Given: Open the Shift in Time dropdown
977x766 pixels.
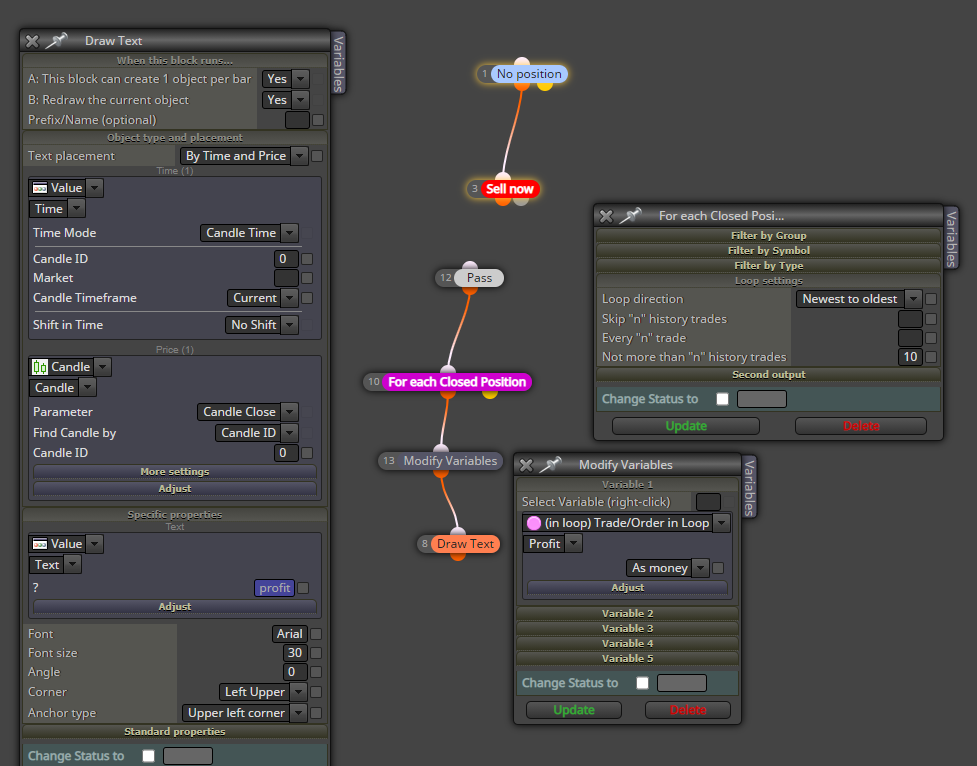Looking at the screenshot, I should tap(261, 325).
